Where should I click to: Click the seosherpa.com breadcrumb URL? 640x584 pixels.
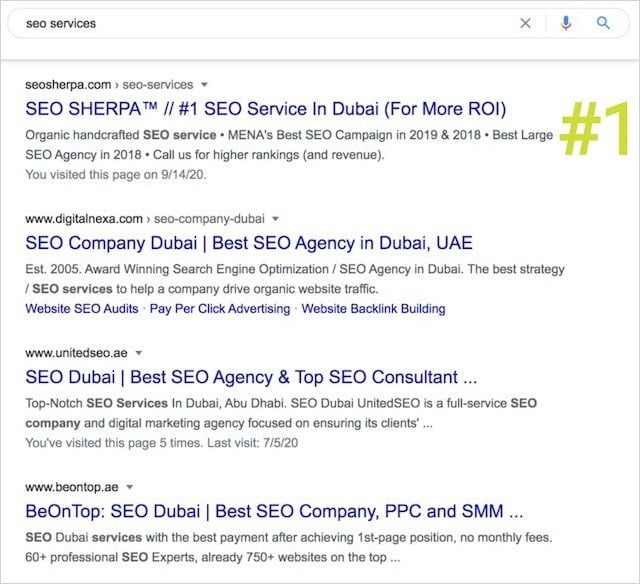[x=110, y=86]
